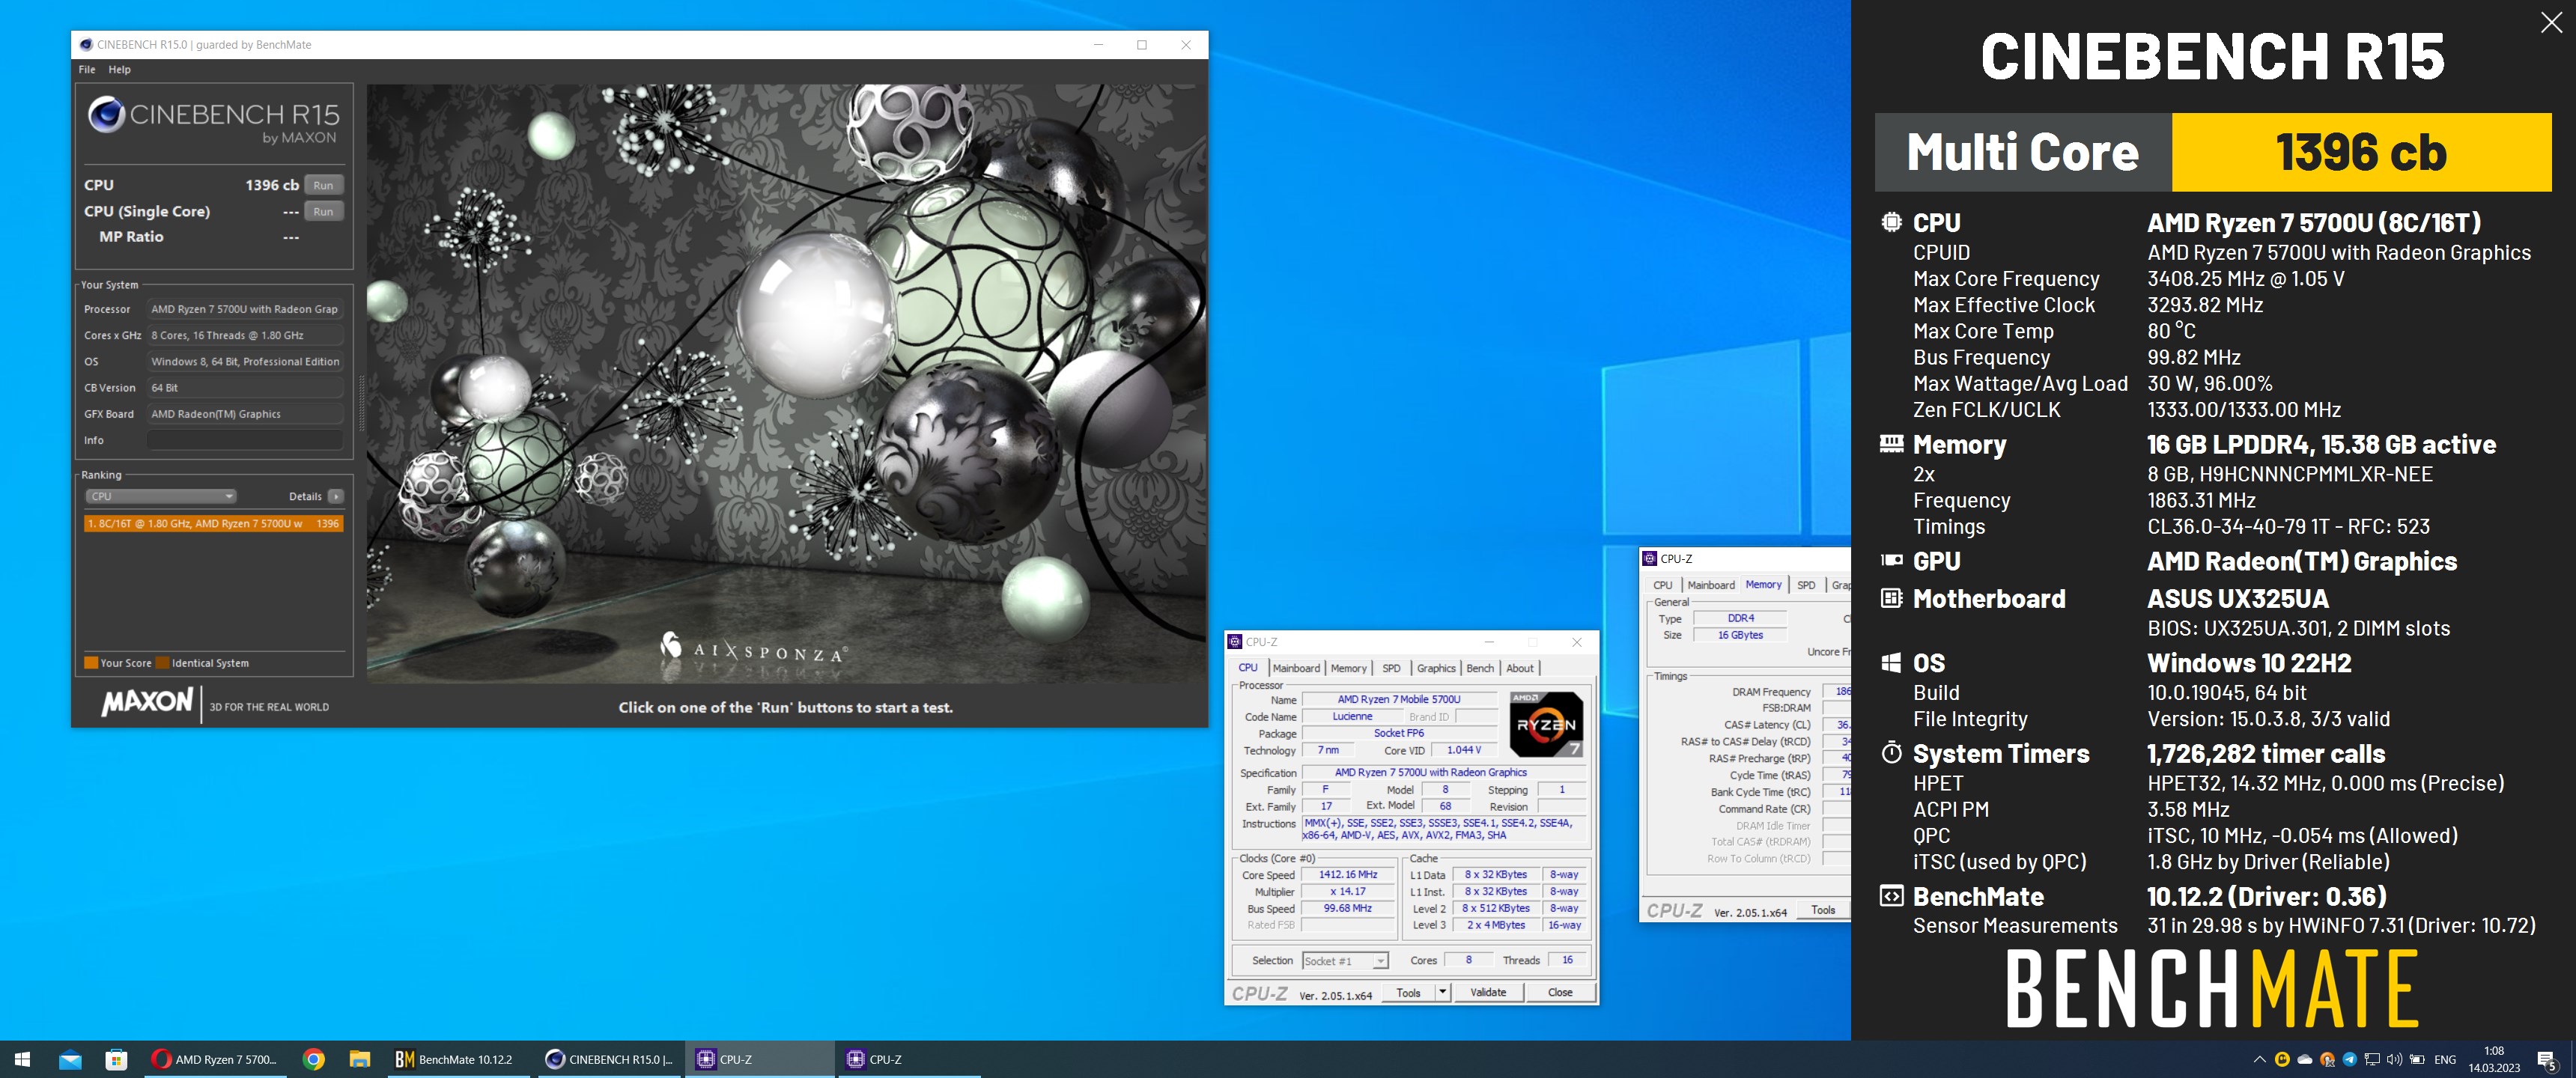Click the Windows OS icon in BenchMate panel
This screenshot has width=2576, height=1078.
1891,662
